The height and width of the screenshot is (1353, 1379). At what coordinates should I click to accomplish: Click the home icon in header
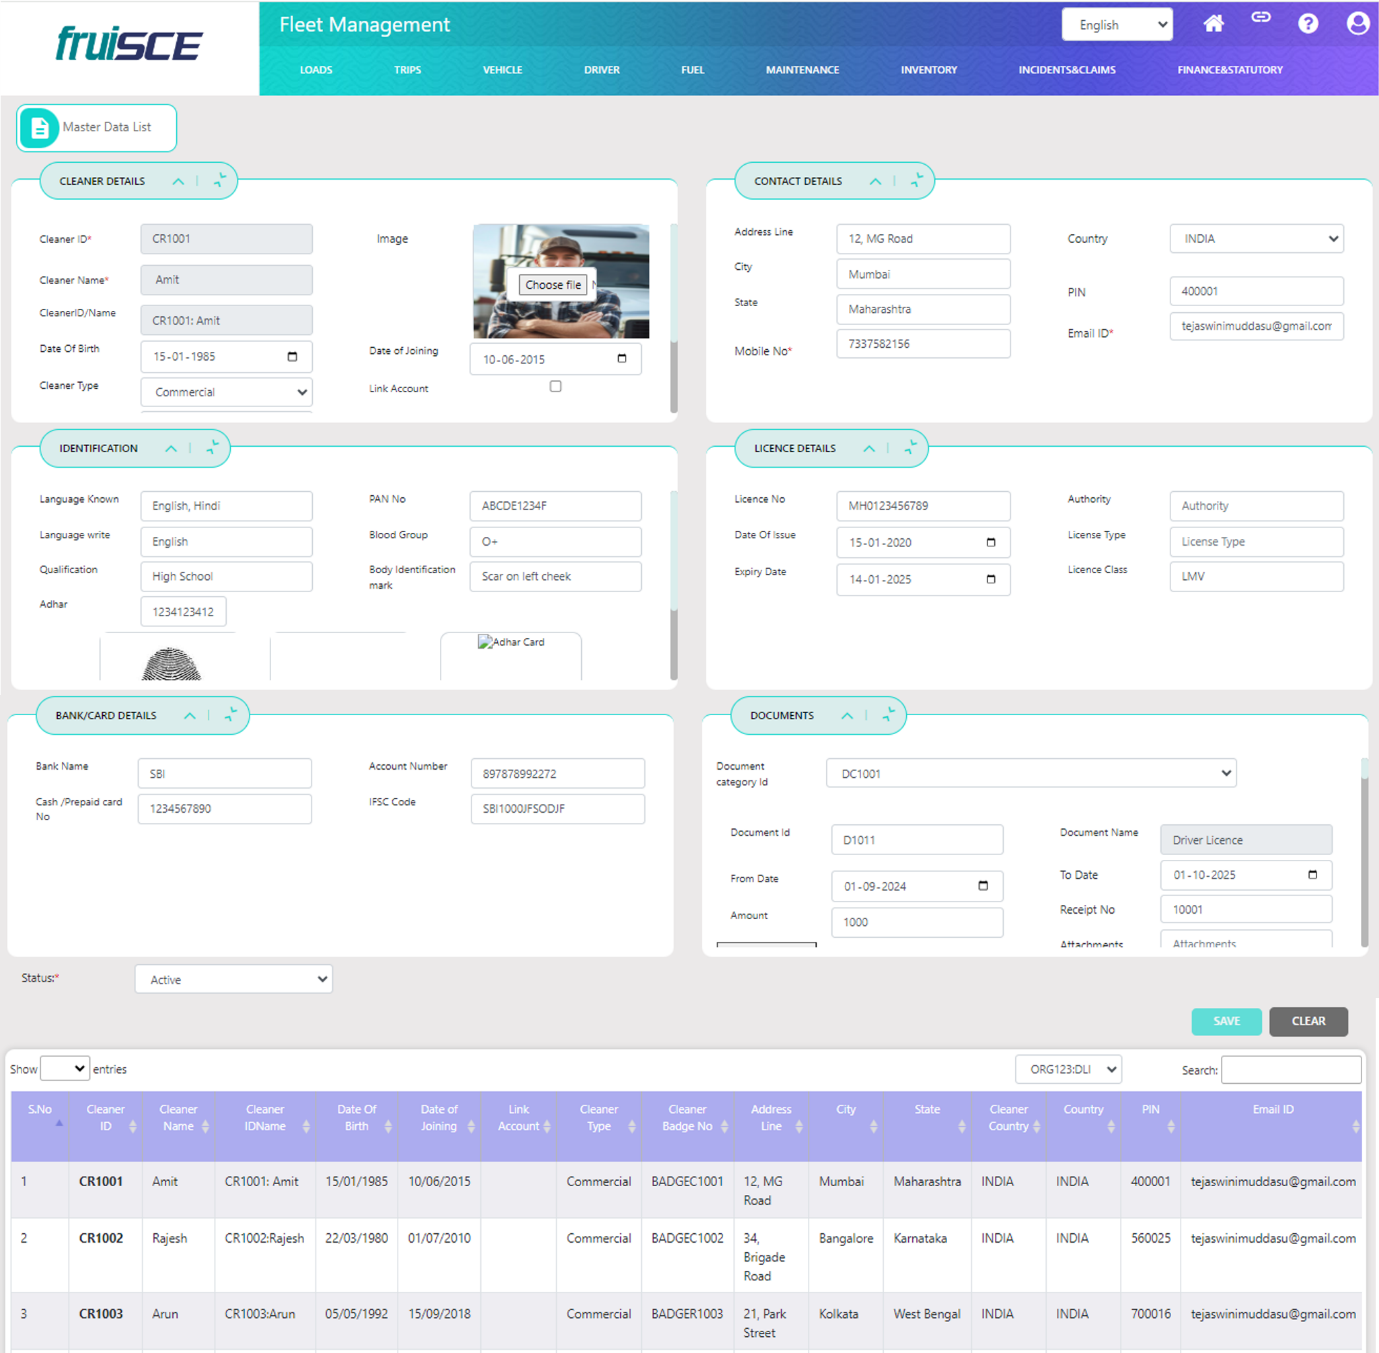[1213, 24]
